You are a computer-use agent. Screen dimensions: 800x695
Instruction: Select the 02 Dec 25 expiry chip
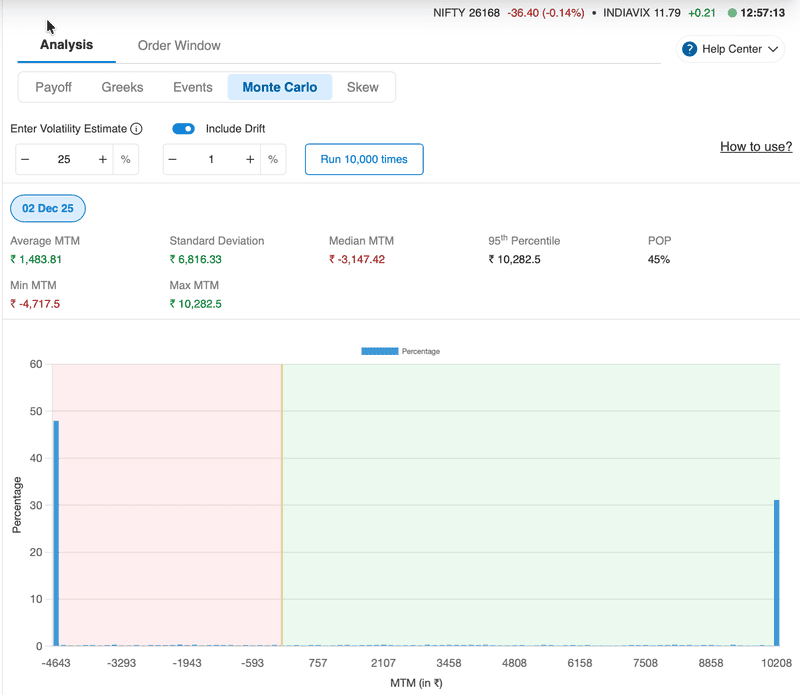click(x=47, y=208)
